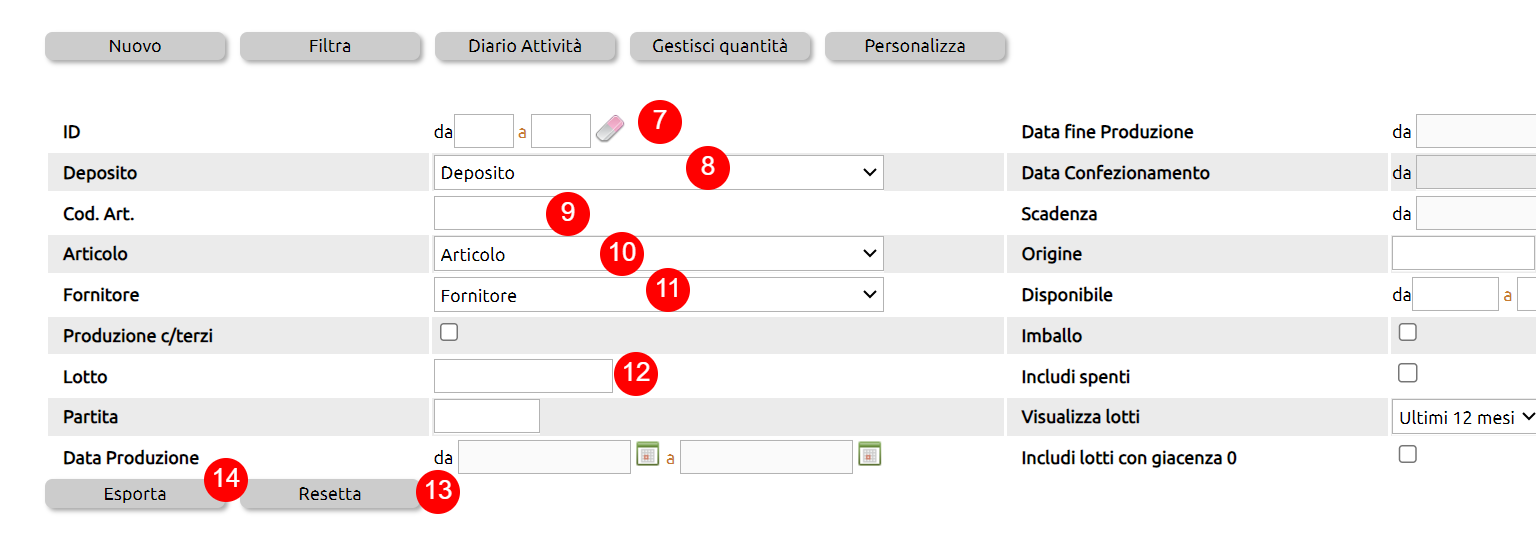
Task: Open the Data Produzione end calendar picker
Action: pos(869,454)
